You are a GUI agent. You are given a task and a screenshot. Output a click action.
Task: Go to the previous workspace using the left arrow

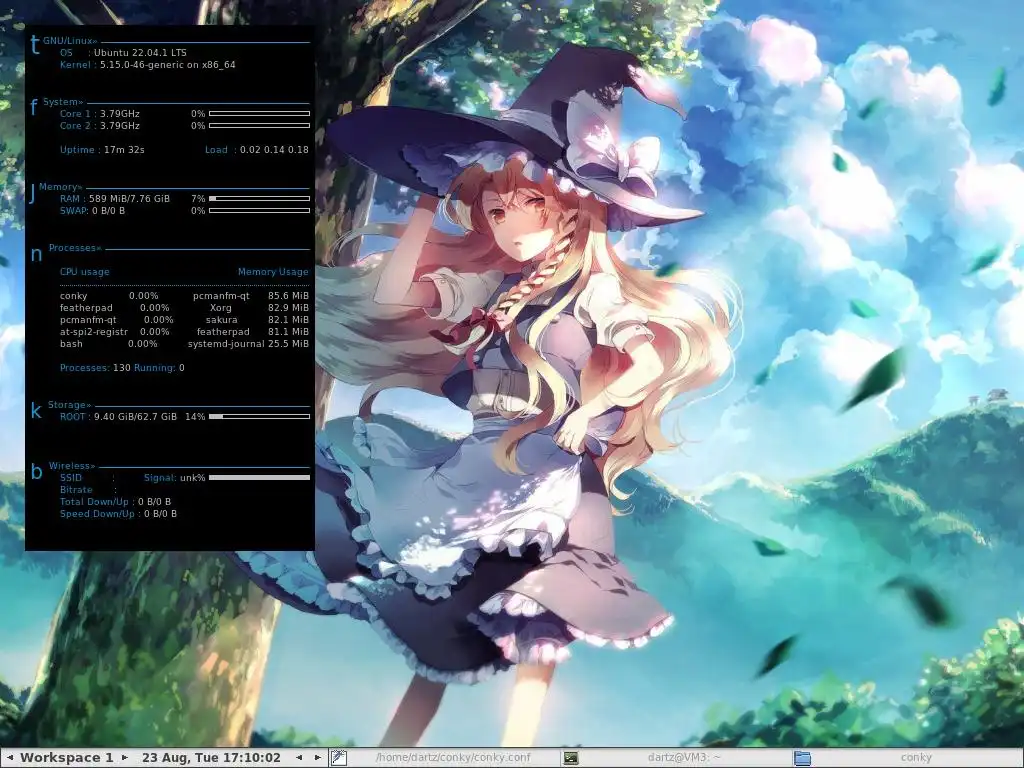(x=10, y=758)
